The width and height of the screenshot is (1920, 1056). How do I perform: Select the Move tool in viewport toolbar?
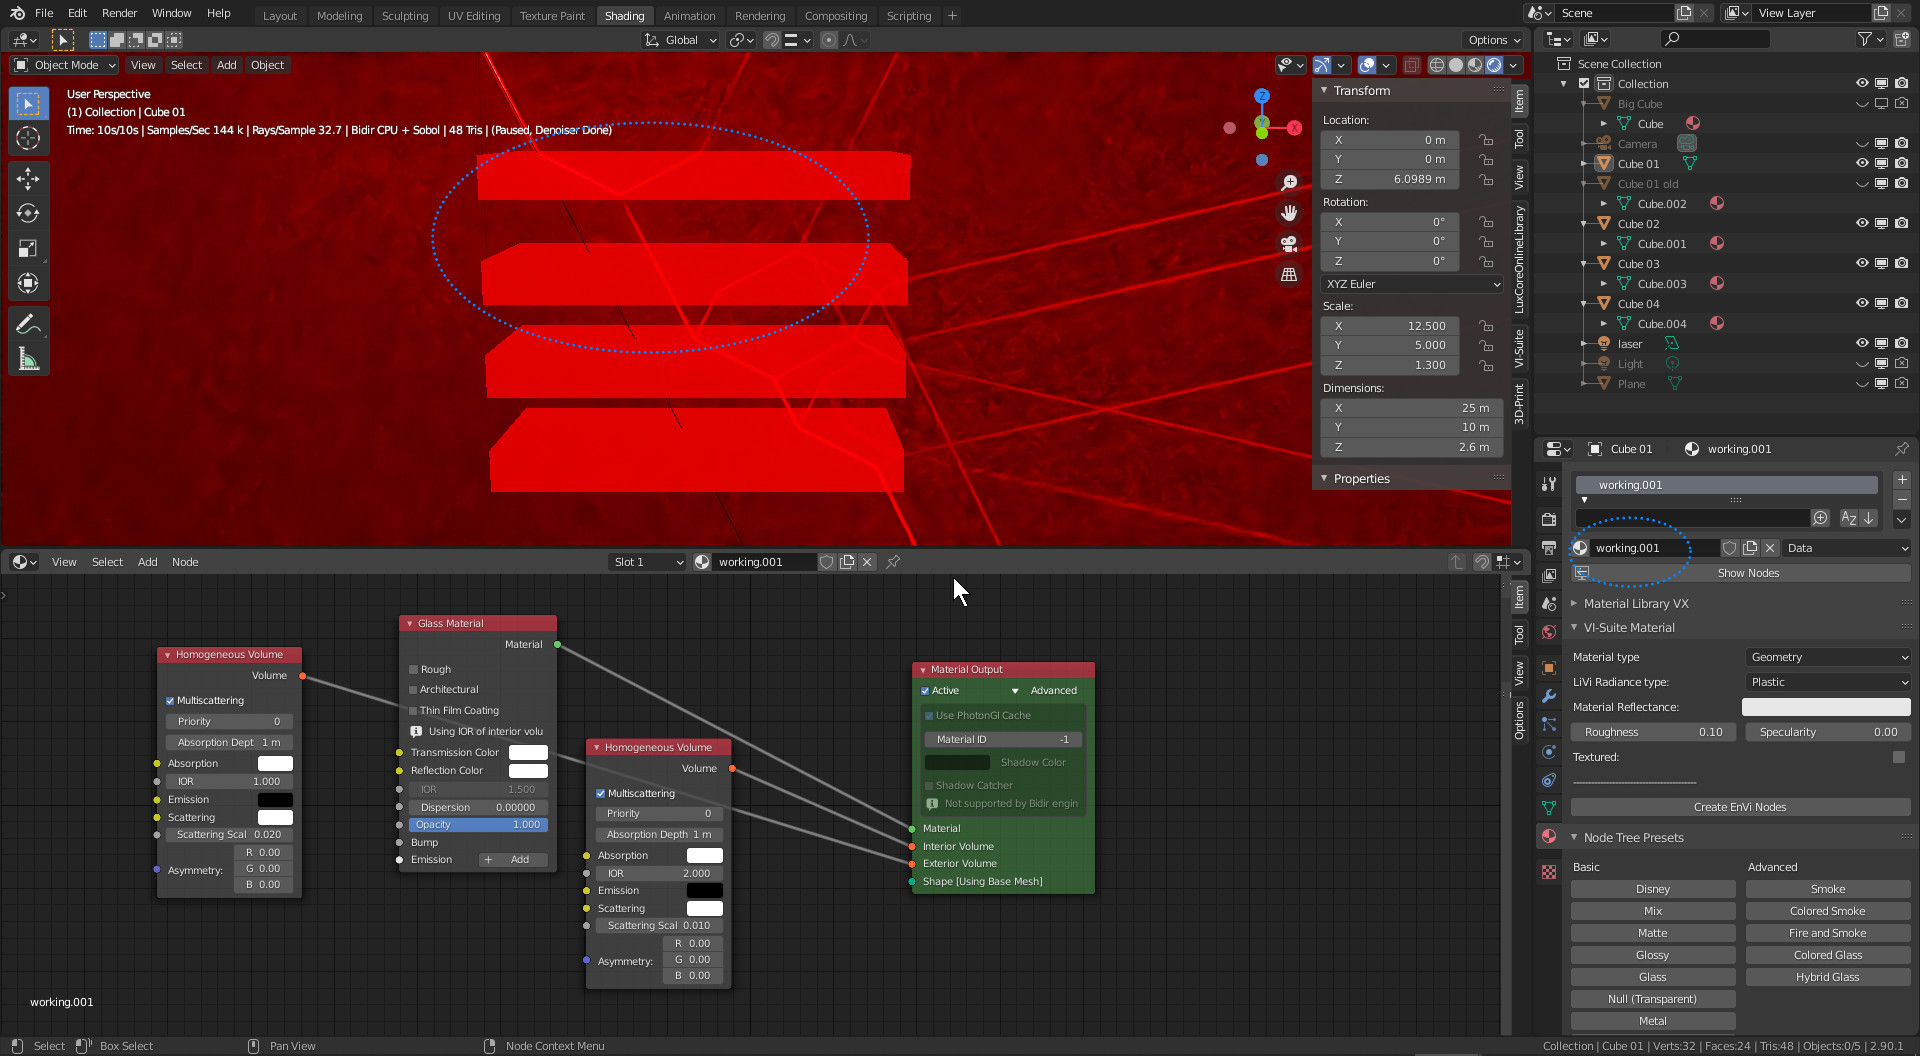tap(28, 179)
